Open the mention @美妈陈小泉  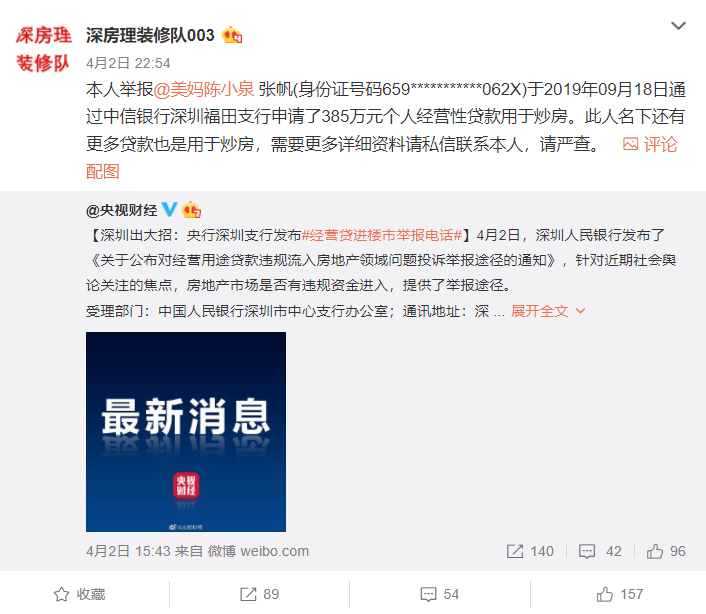[204, 89]
